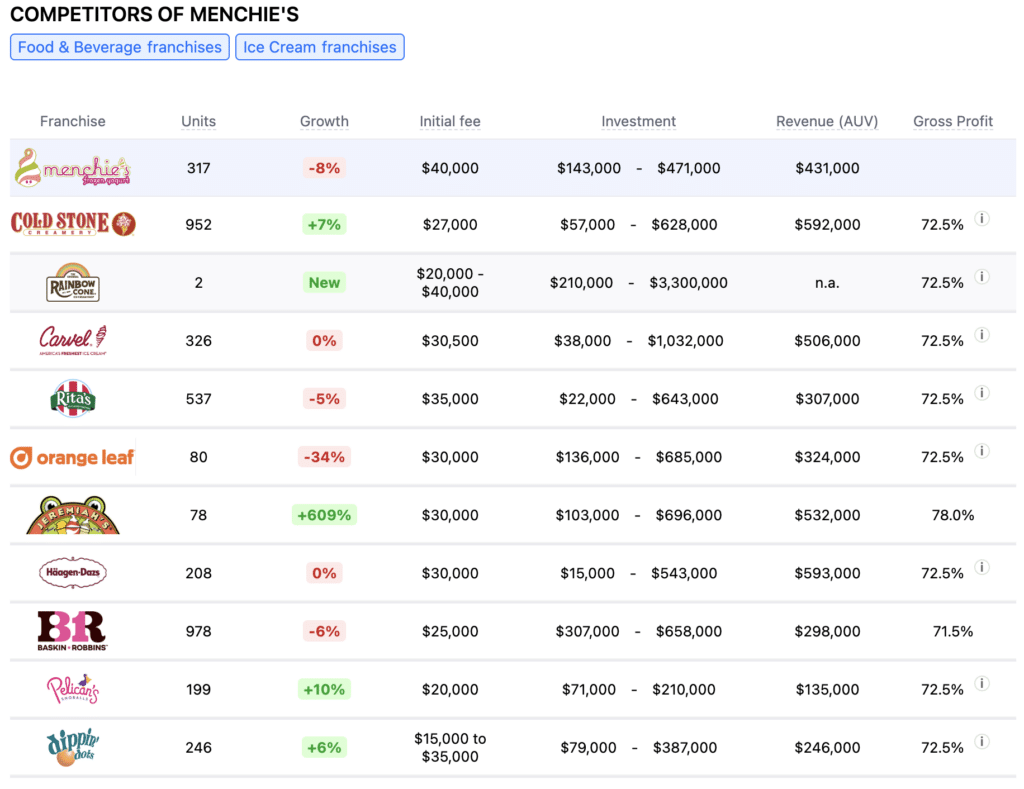1024x789 pixels.
Task: Click revenue value $431,000
Action: (x=827, y=169)
